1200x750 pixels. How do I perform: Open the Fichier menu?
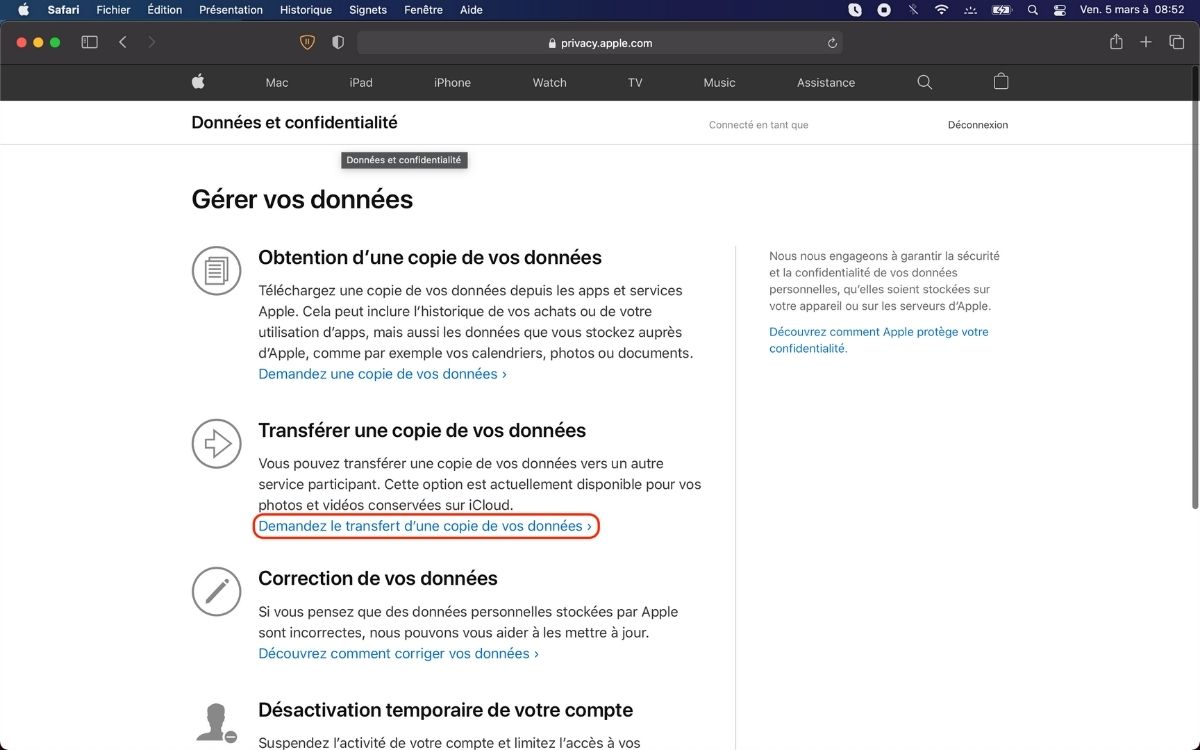pyautogui.click(x=114, y=10)
